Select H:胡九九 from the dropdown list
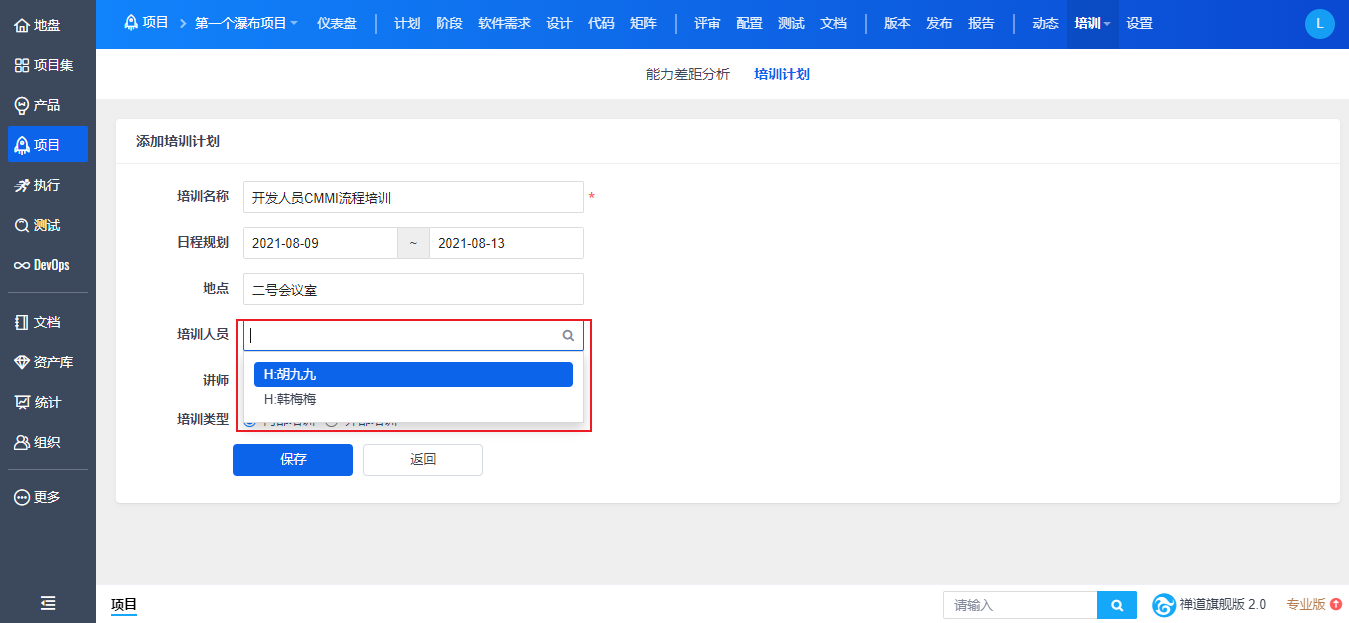The width and height of the screenshot is (1349, 623). pos(413,374)
